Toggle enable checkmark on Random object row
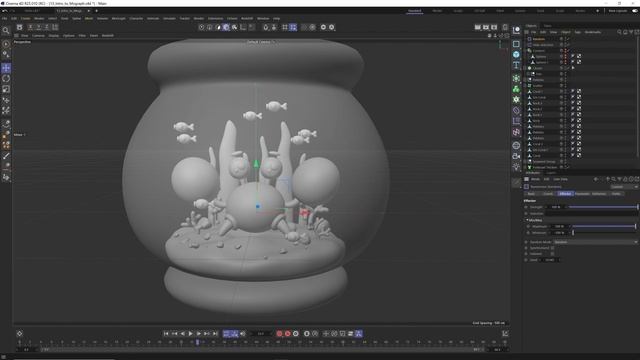The image size is (640, 360). pos(568,39)
